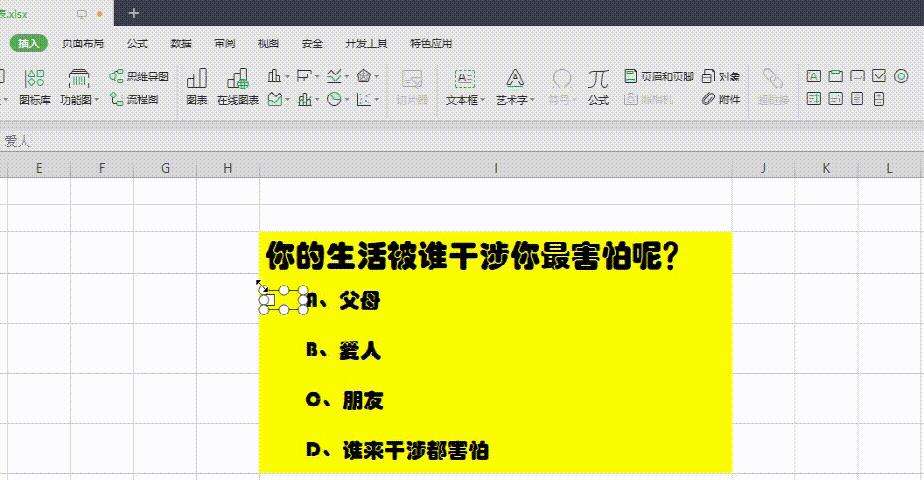Click the option text D、谁来干涉都害怕
Screen dimensions: 924x480
click(397, 451)
